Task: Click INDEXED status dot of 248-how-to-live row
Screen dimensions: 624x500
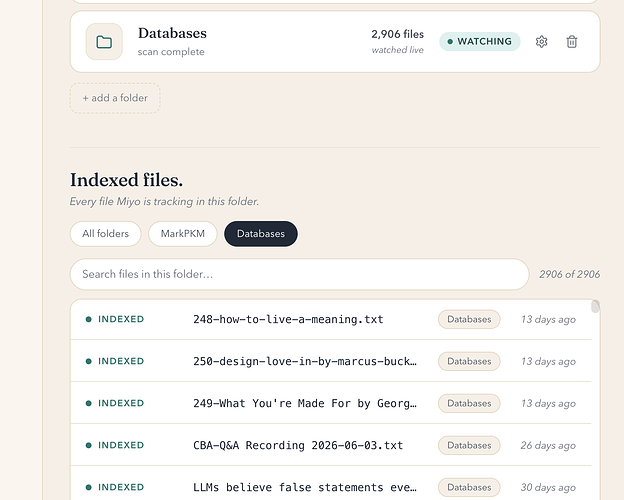Action: click(89, 319)
